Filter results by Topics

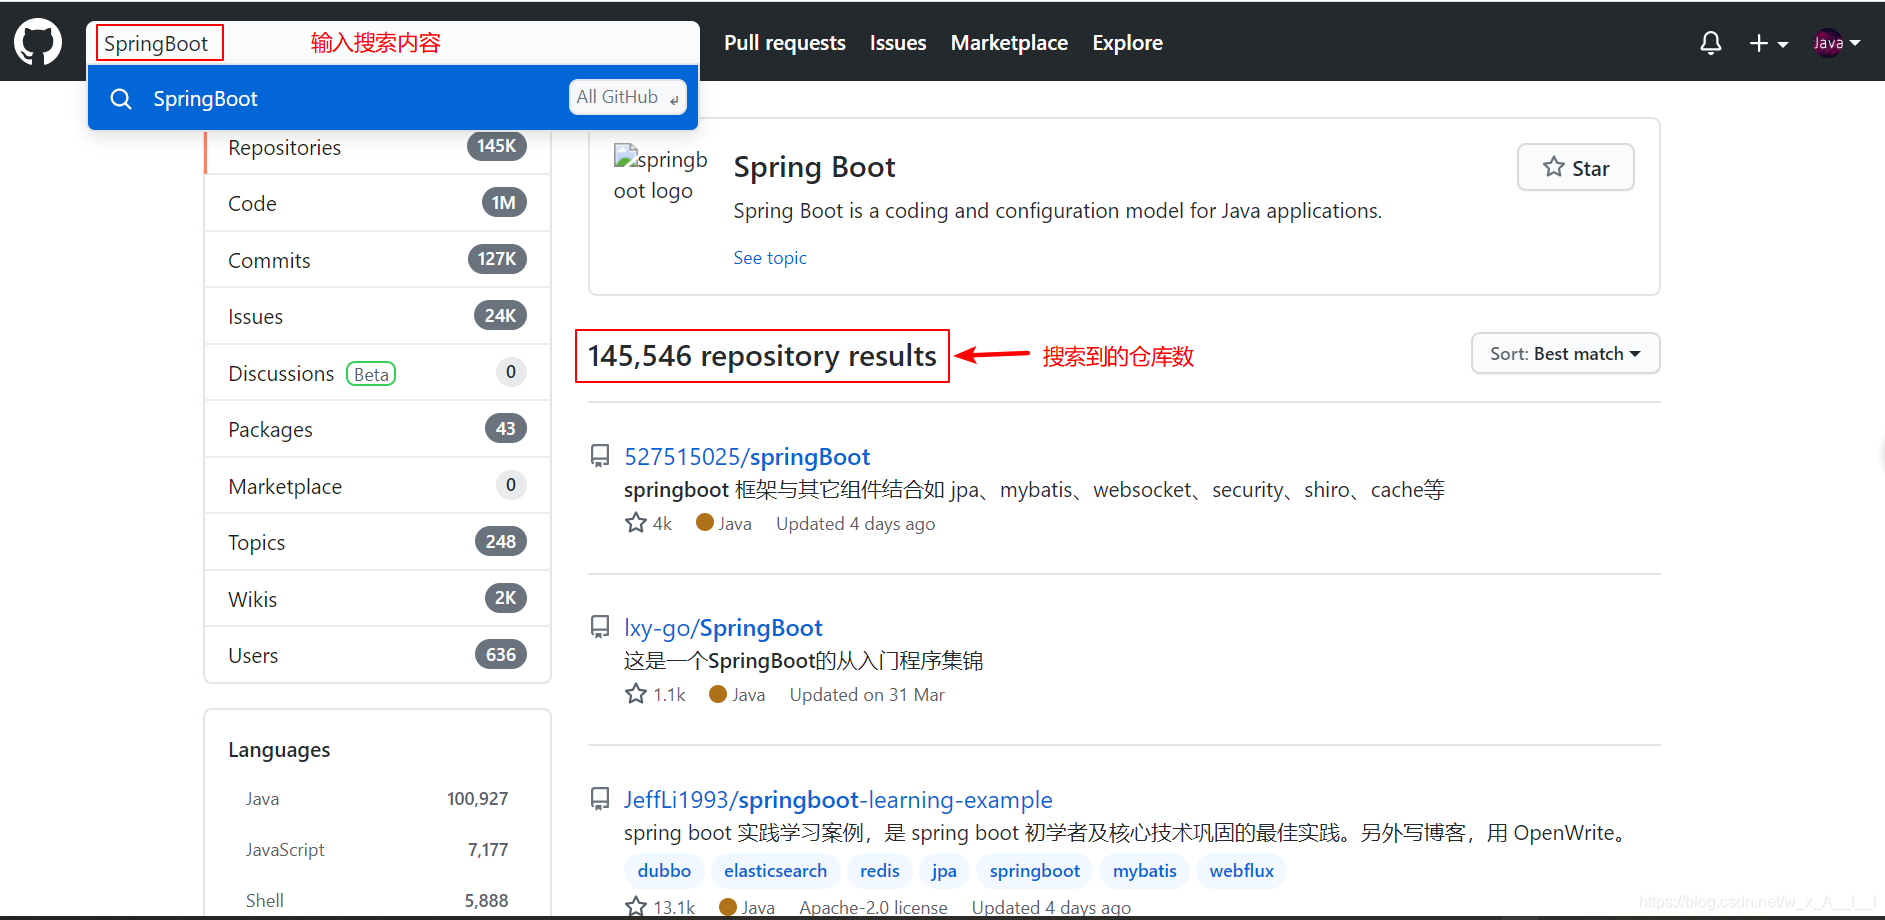[x=377, y=542]
